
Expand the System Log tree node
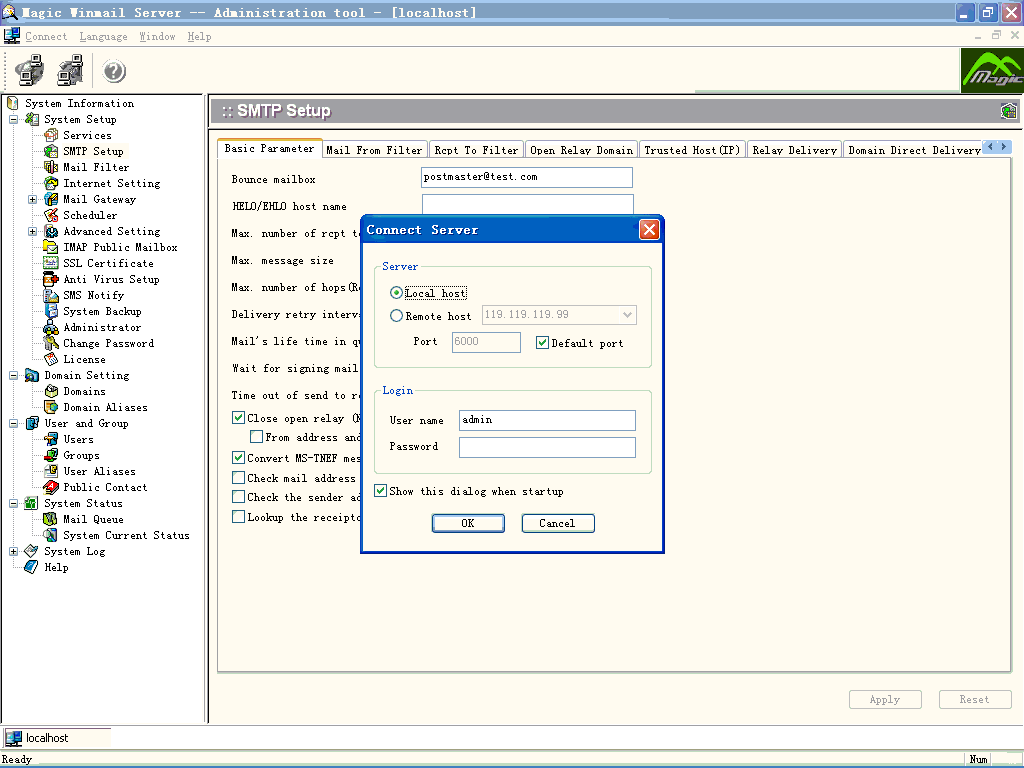pyautogui.click(x=14, y=551)
